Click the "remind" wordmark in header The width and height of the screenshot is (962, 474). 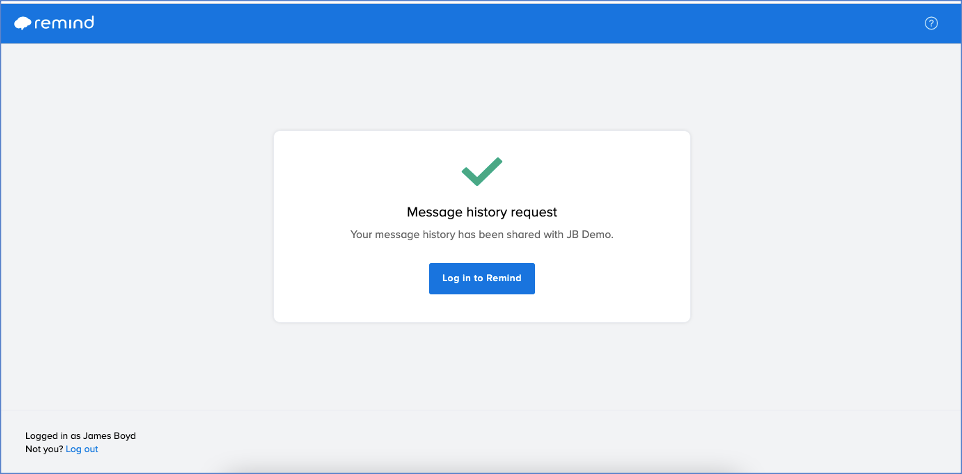point(64,23)
